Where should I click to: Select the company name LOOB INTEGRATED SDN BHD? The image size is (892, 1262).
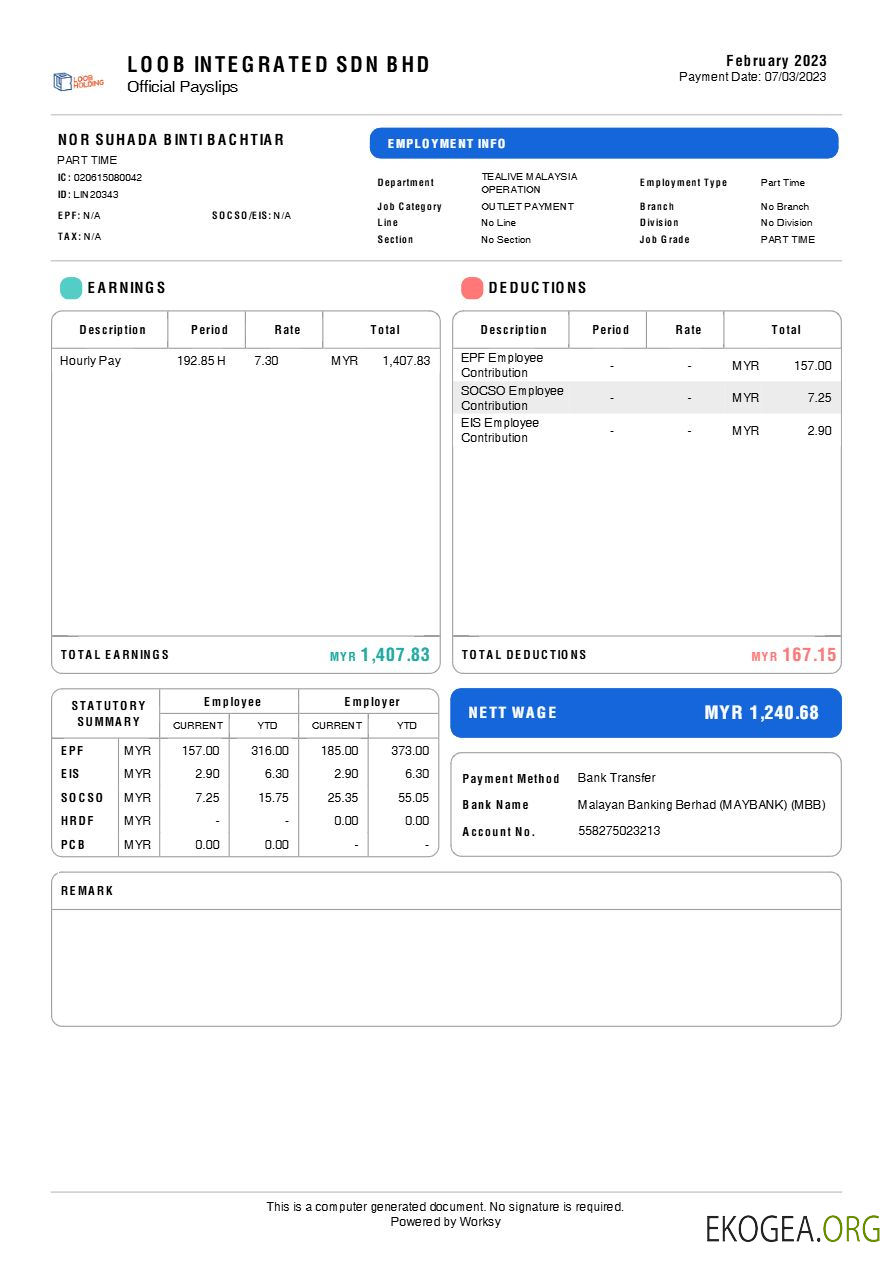[x=279, y=65]
